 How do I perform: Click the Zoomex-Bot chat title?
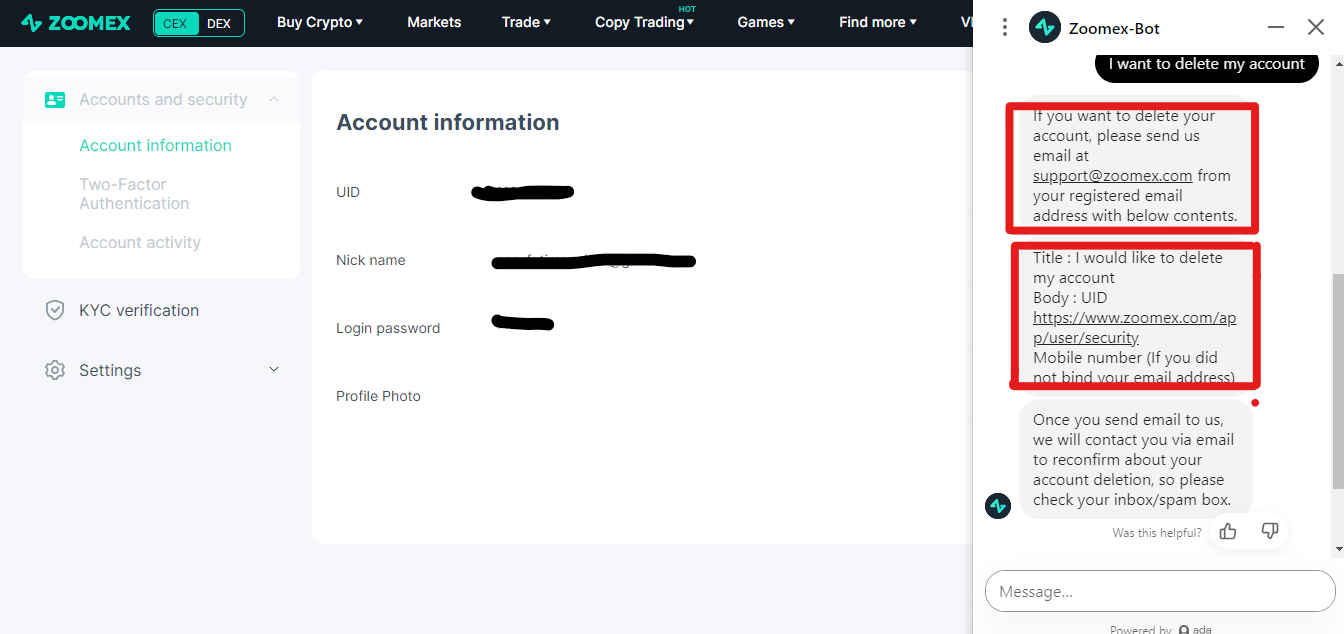click(1114, 28)
